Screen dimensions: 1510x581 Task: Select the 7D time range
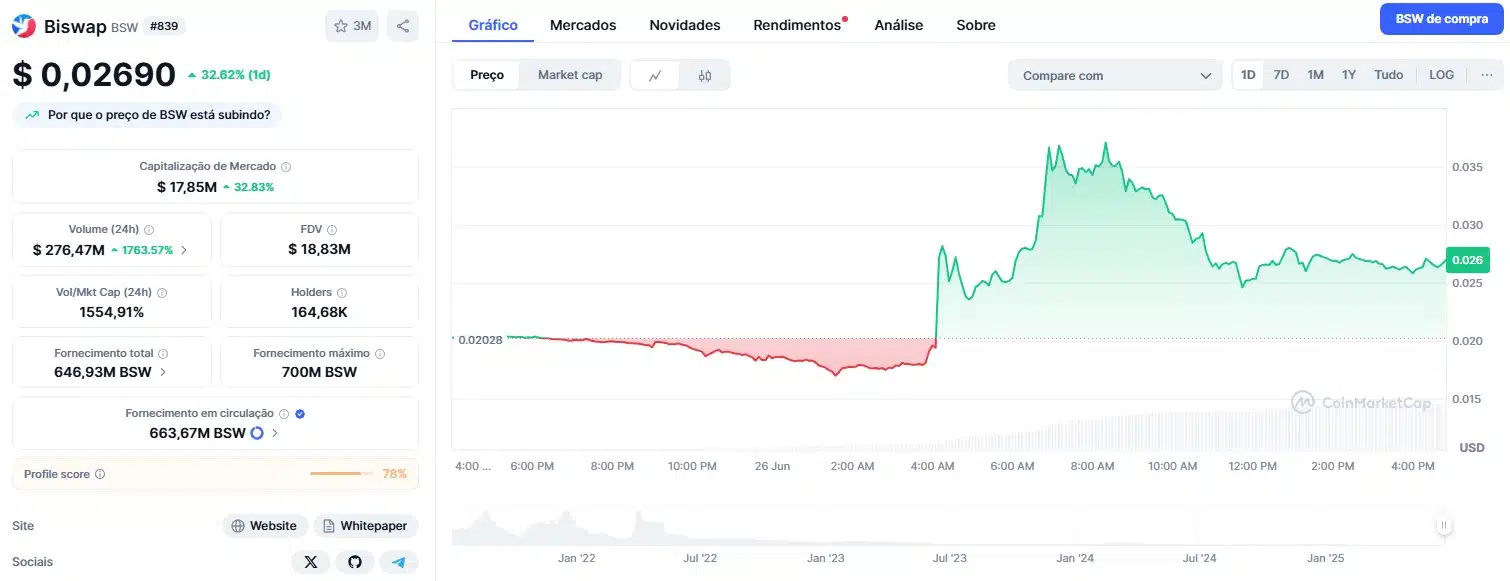[x=1281, y=74]
